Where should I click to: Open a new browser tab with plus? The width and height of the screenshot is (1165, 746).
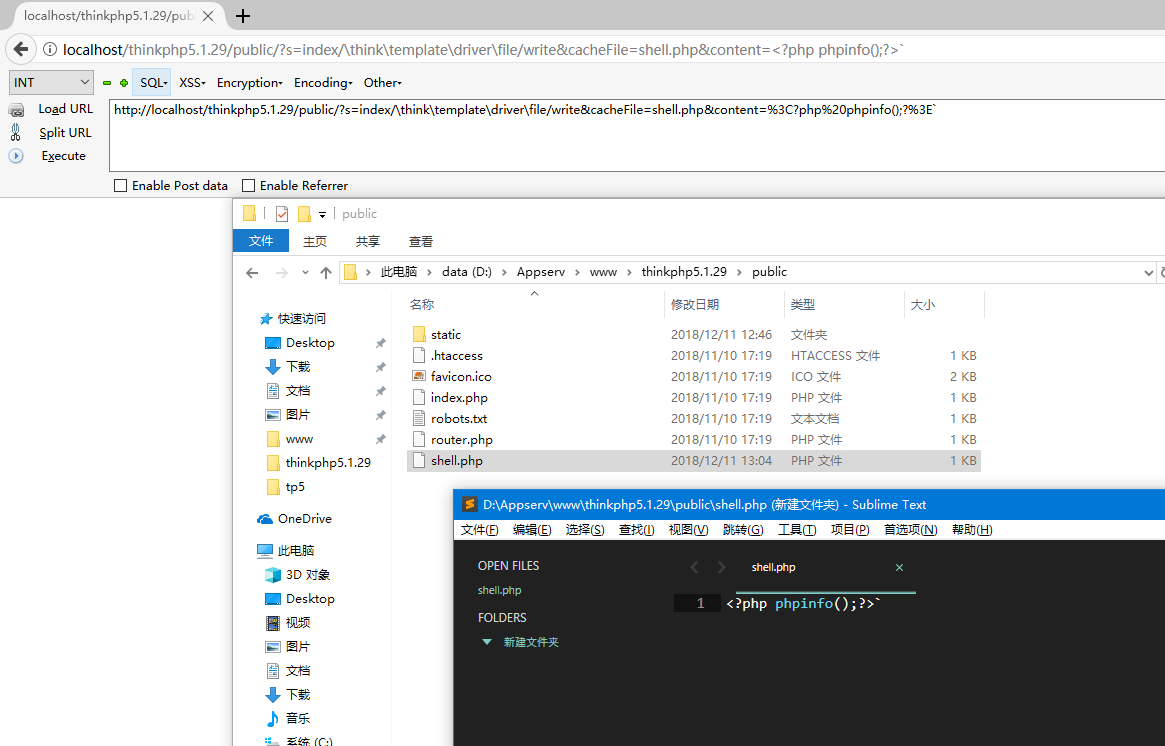(x=242, y=16)
